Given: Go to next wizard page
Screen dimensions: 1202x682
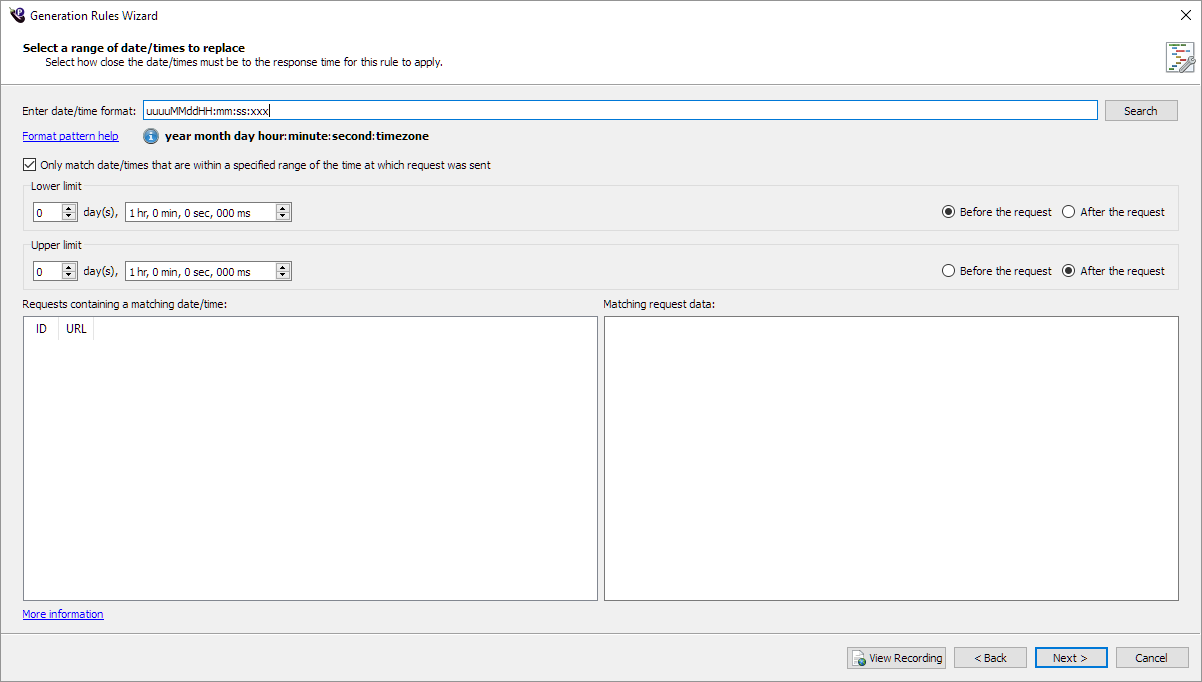Looking at the screenshot, I should pyautogui.click(x=1070, y=658).
